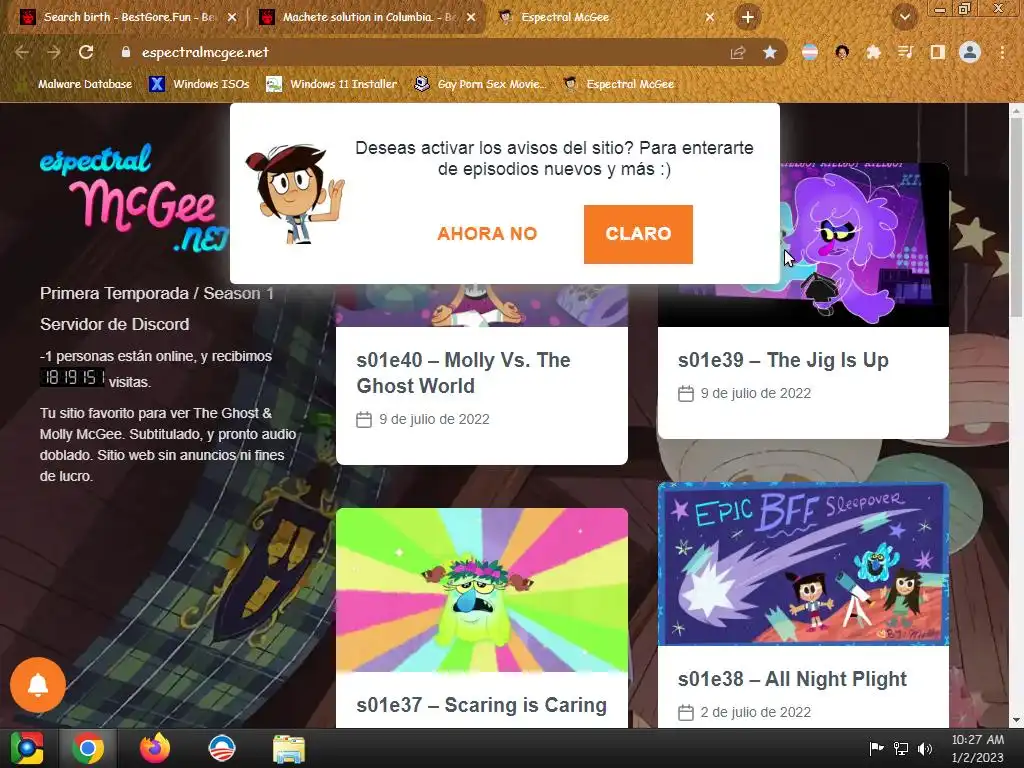Viewport: 1024px width, 768px height.
Task: Open Servidor de Discord link
Action: tap(114, 325)
